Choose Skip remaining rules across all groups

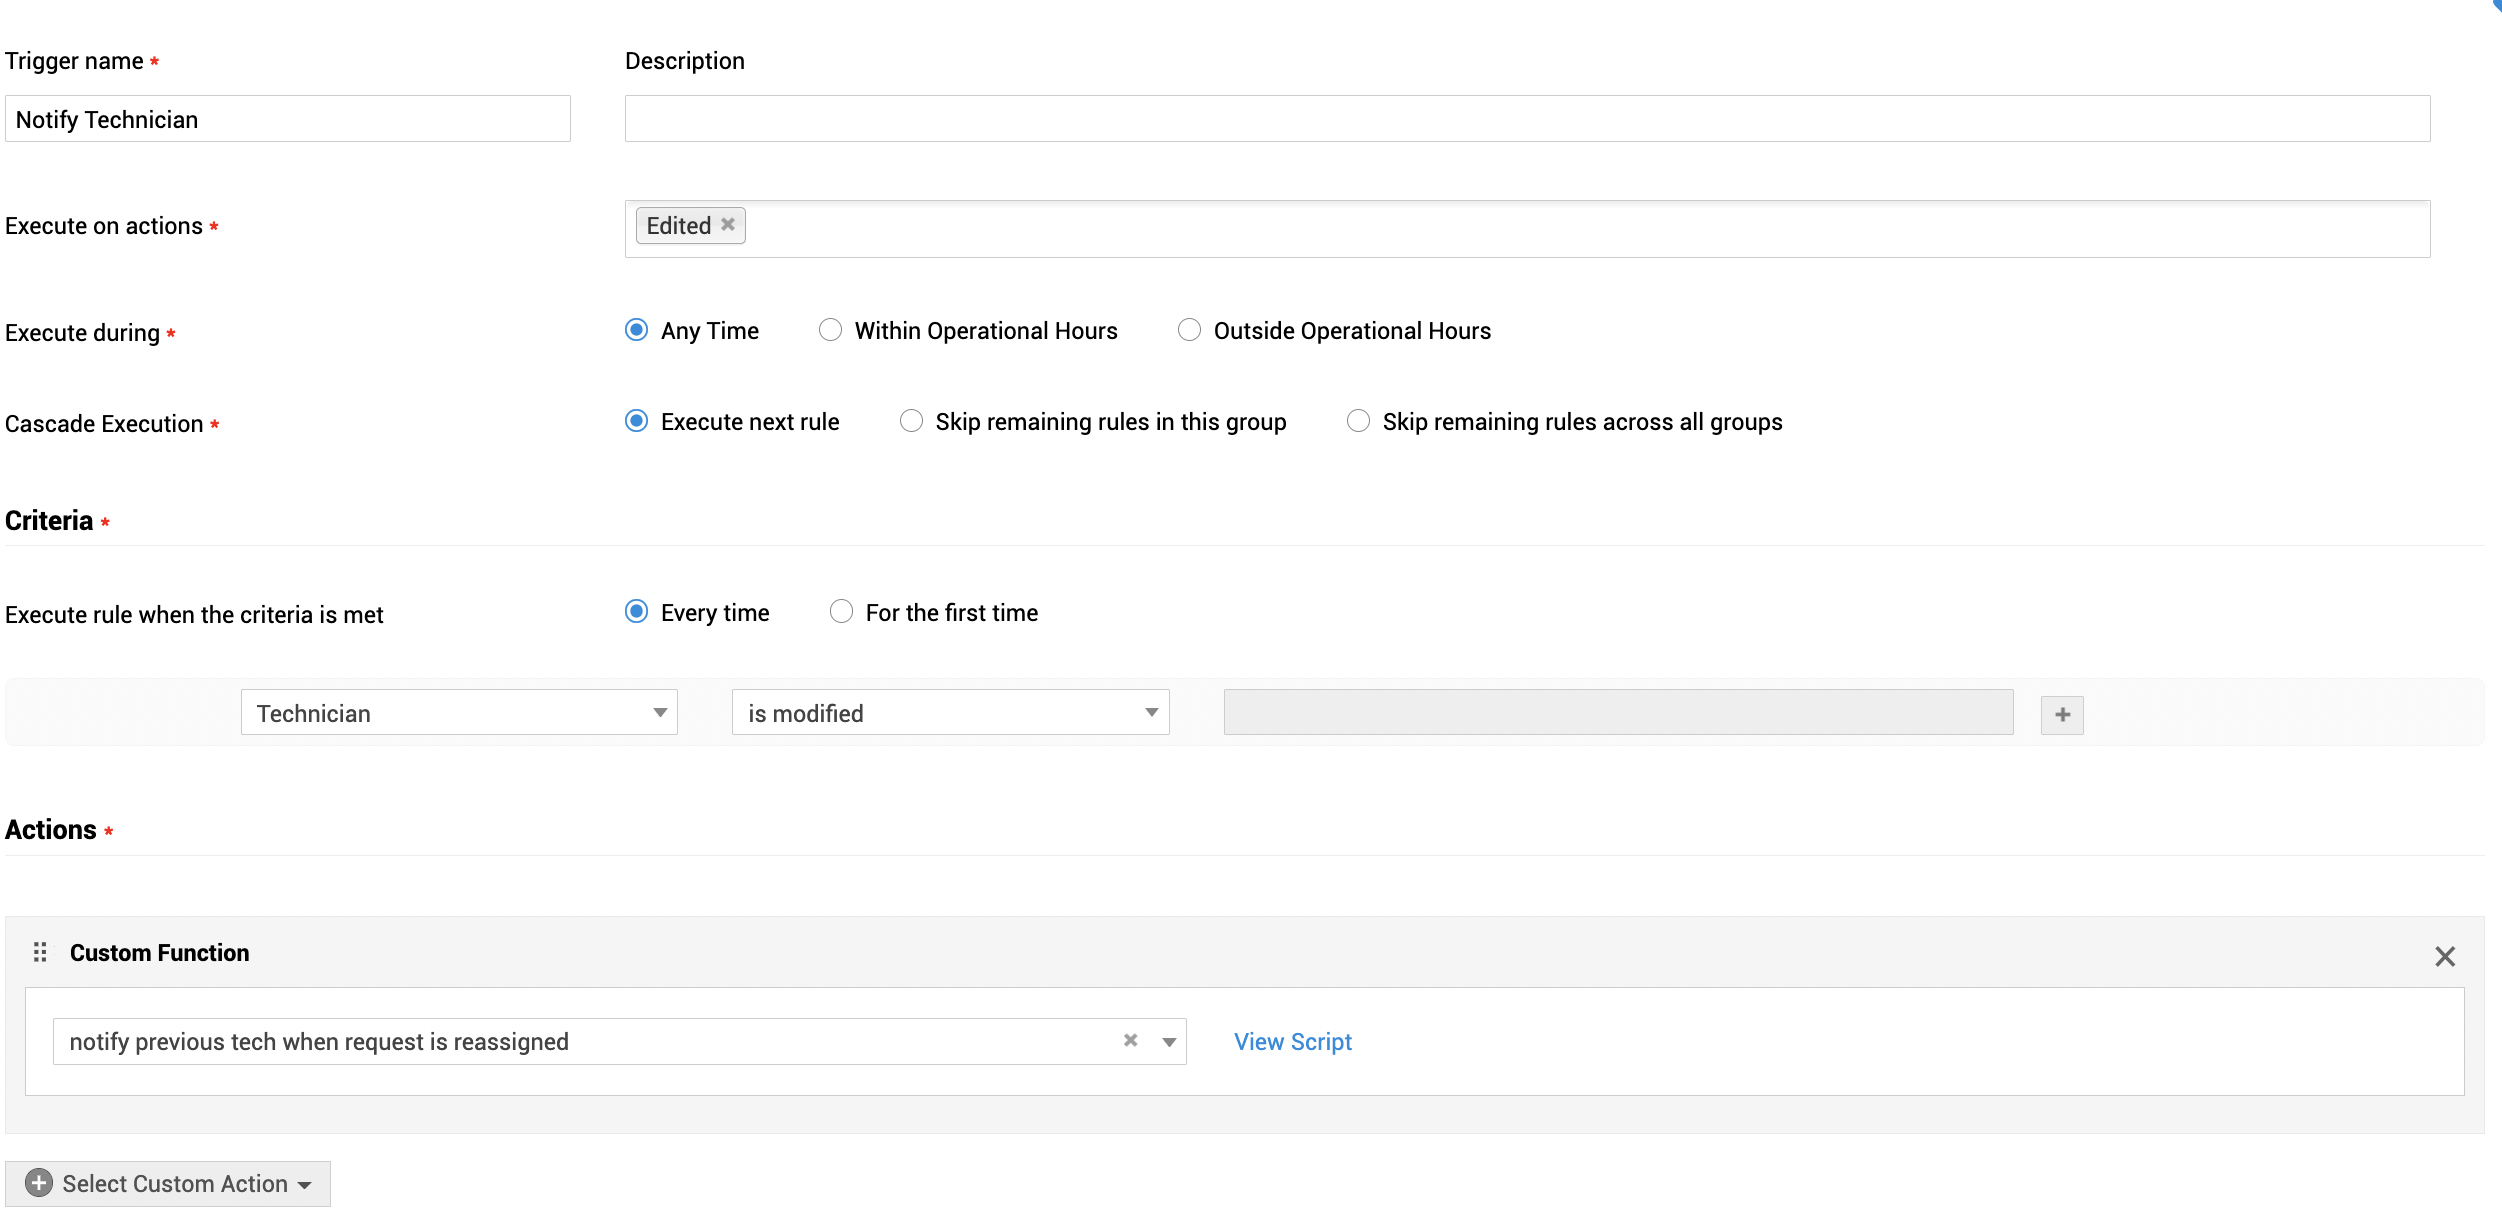[x=1358, y=421]
